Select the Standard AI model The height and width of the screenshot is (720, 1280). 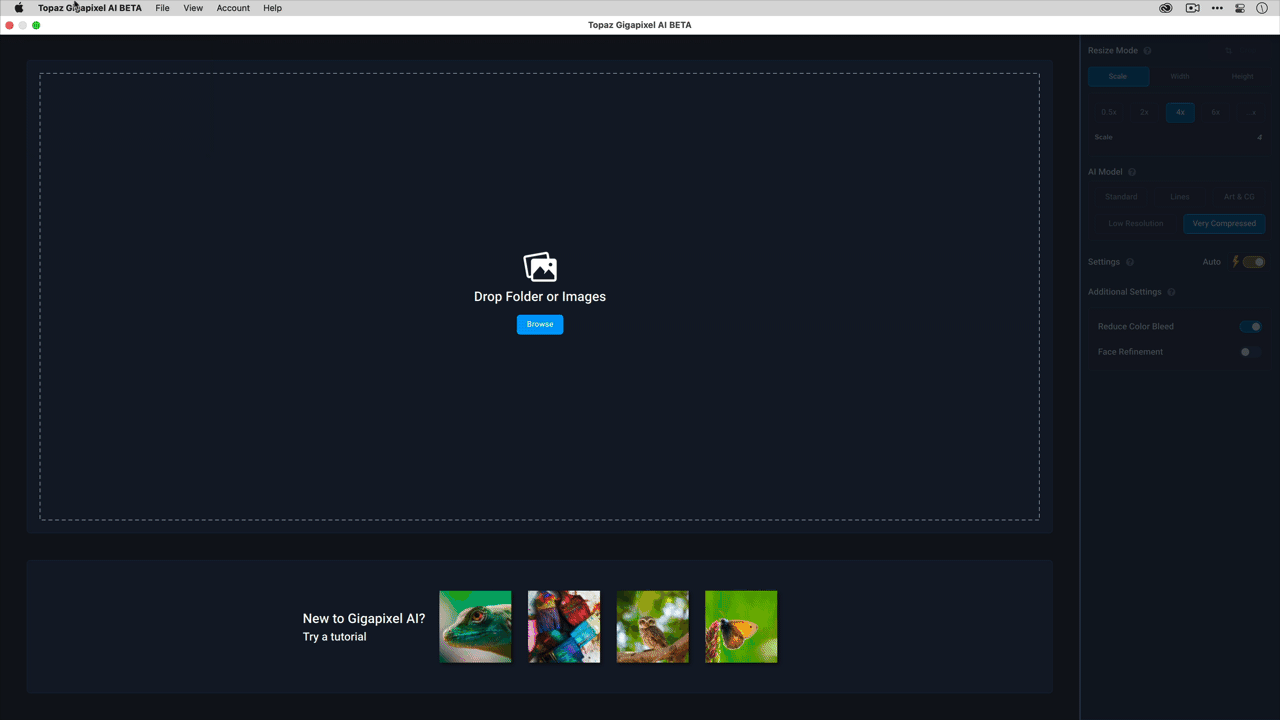click(1121, 197)
